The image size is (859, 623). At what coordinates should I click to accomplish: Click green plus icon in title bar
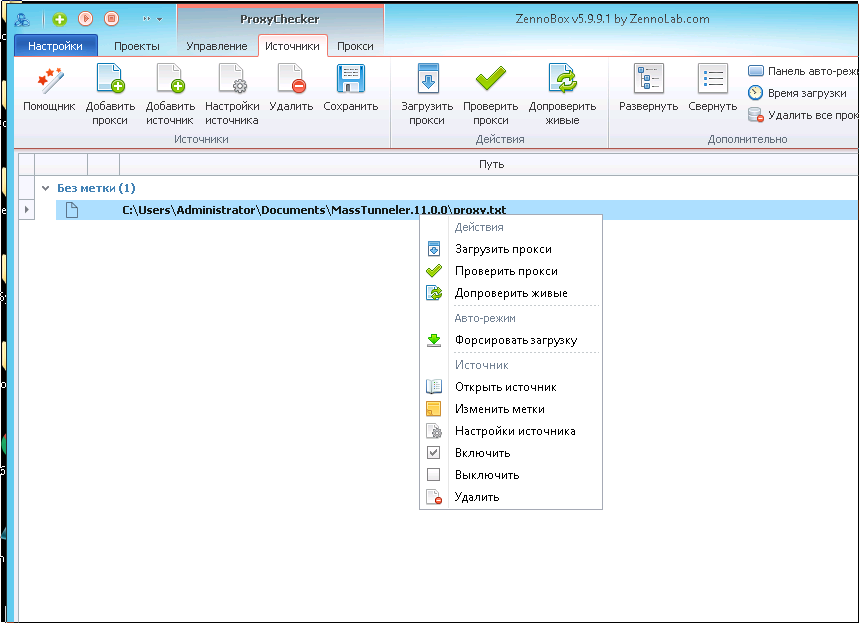pos(59,19)
